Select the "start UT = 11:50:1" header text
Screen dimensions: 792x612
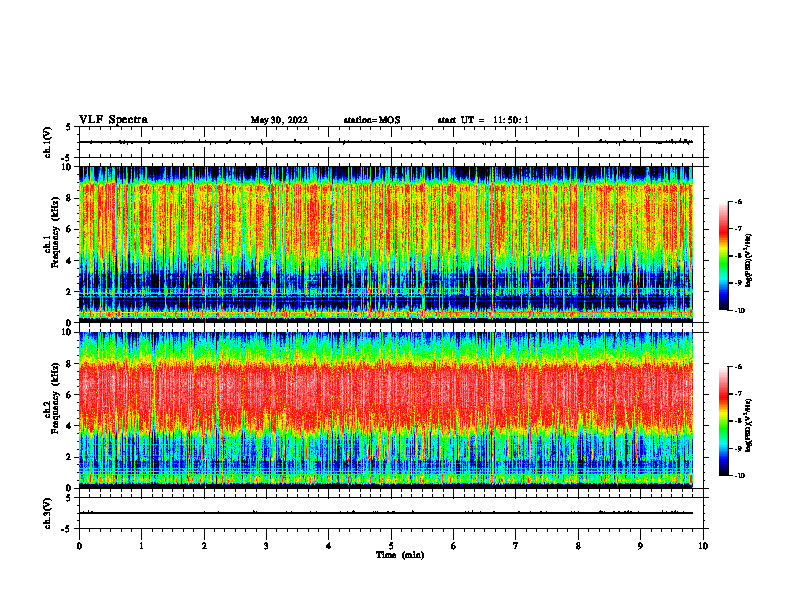pos(483,120)
